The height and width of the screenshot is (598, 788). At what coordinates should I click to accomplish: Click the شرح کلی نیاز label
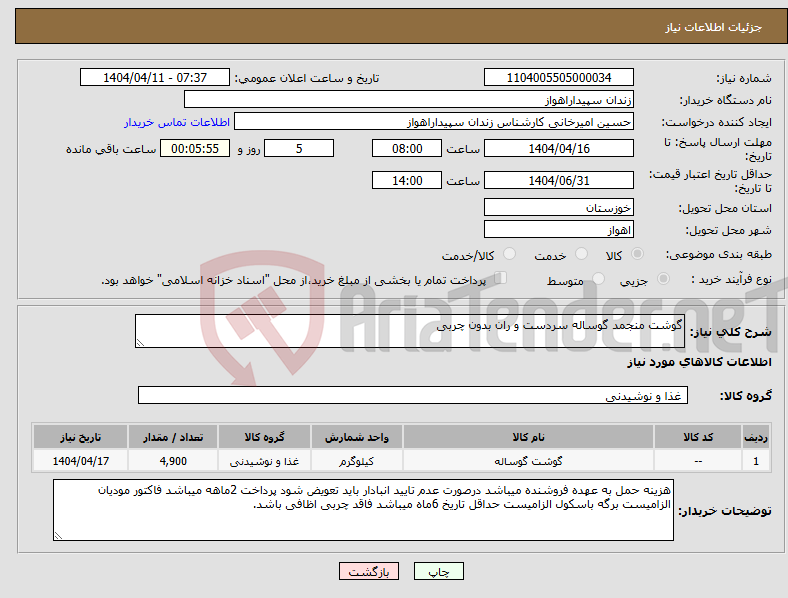pos(731,331)
